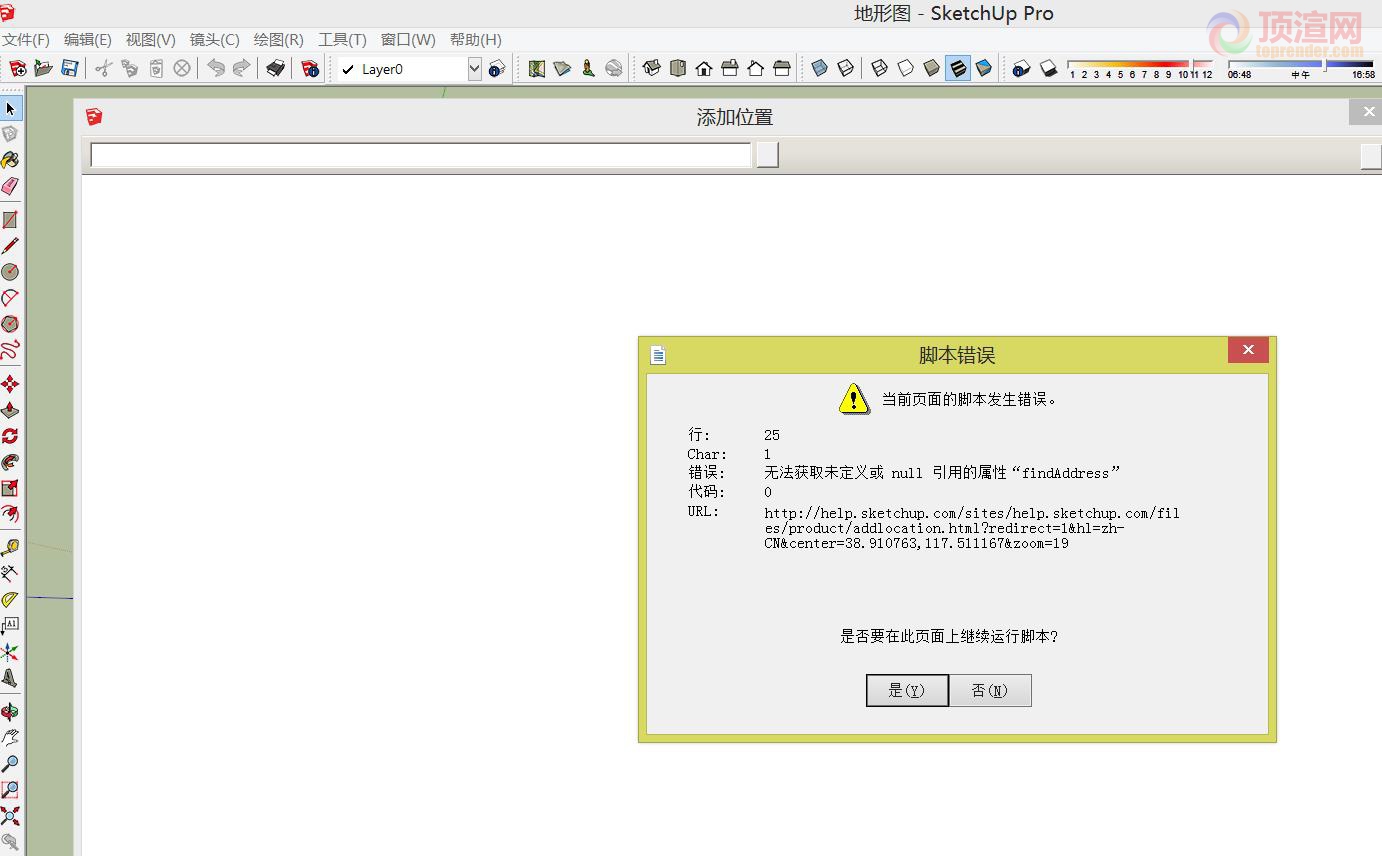The height and width of the screenshot is (856, 1382).
Task: Click the Open file folder icon
Action: pyautogui.click(x=43, y=68)
